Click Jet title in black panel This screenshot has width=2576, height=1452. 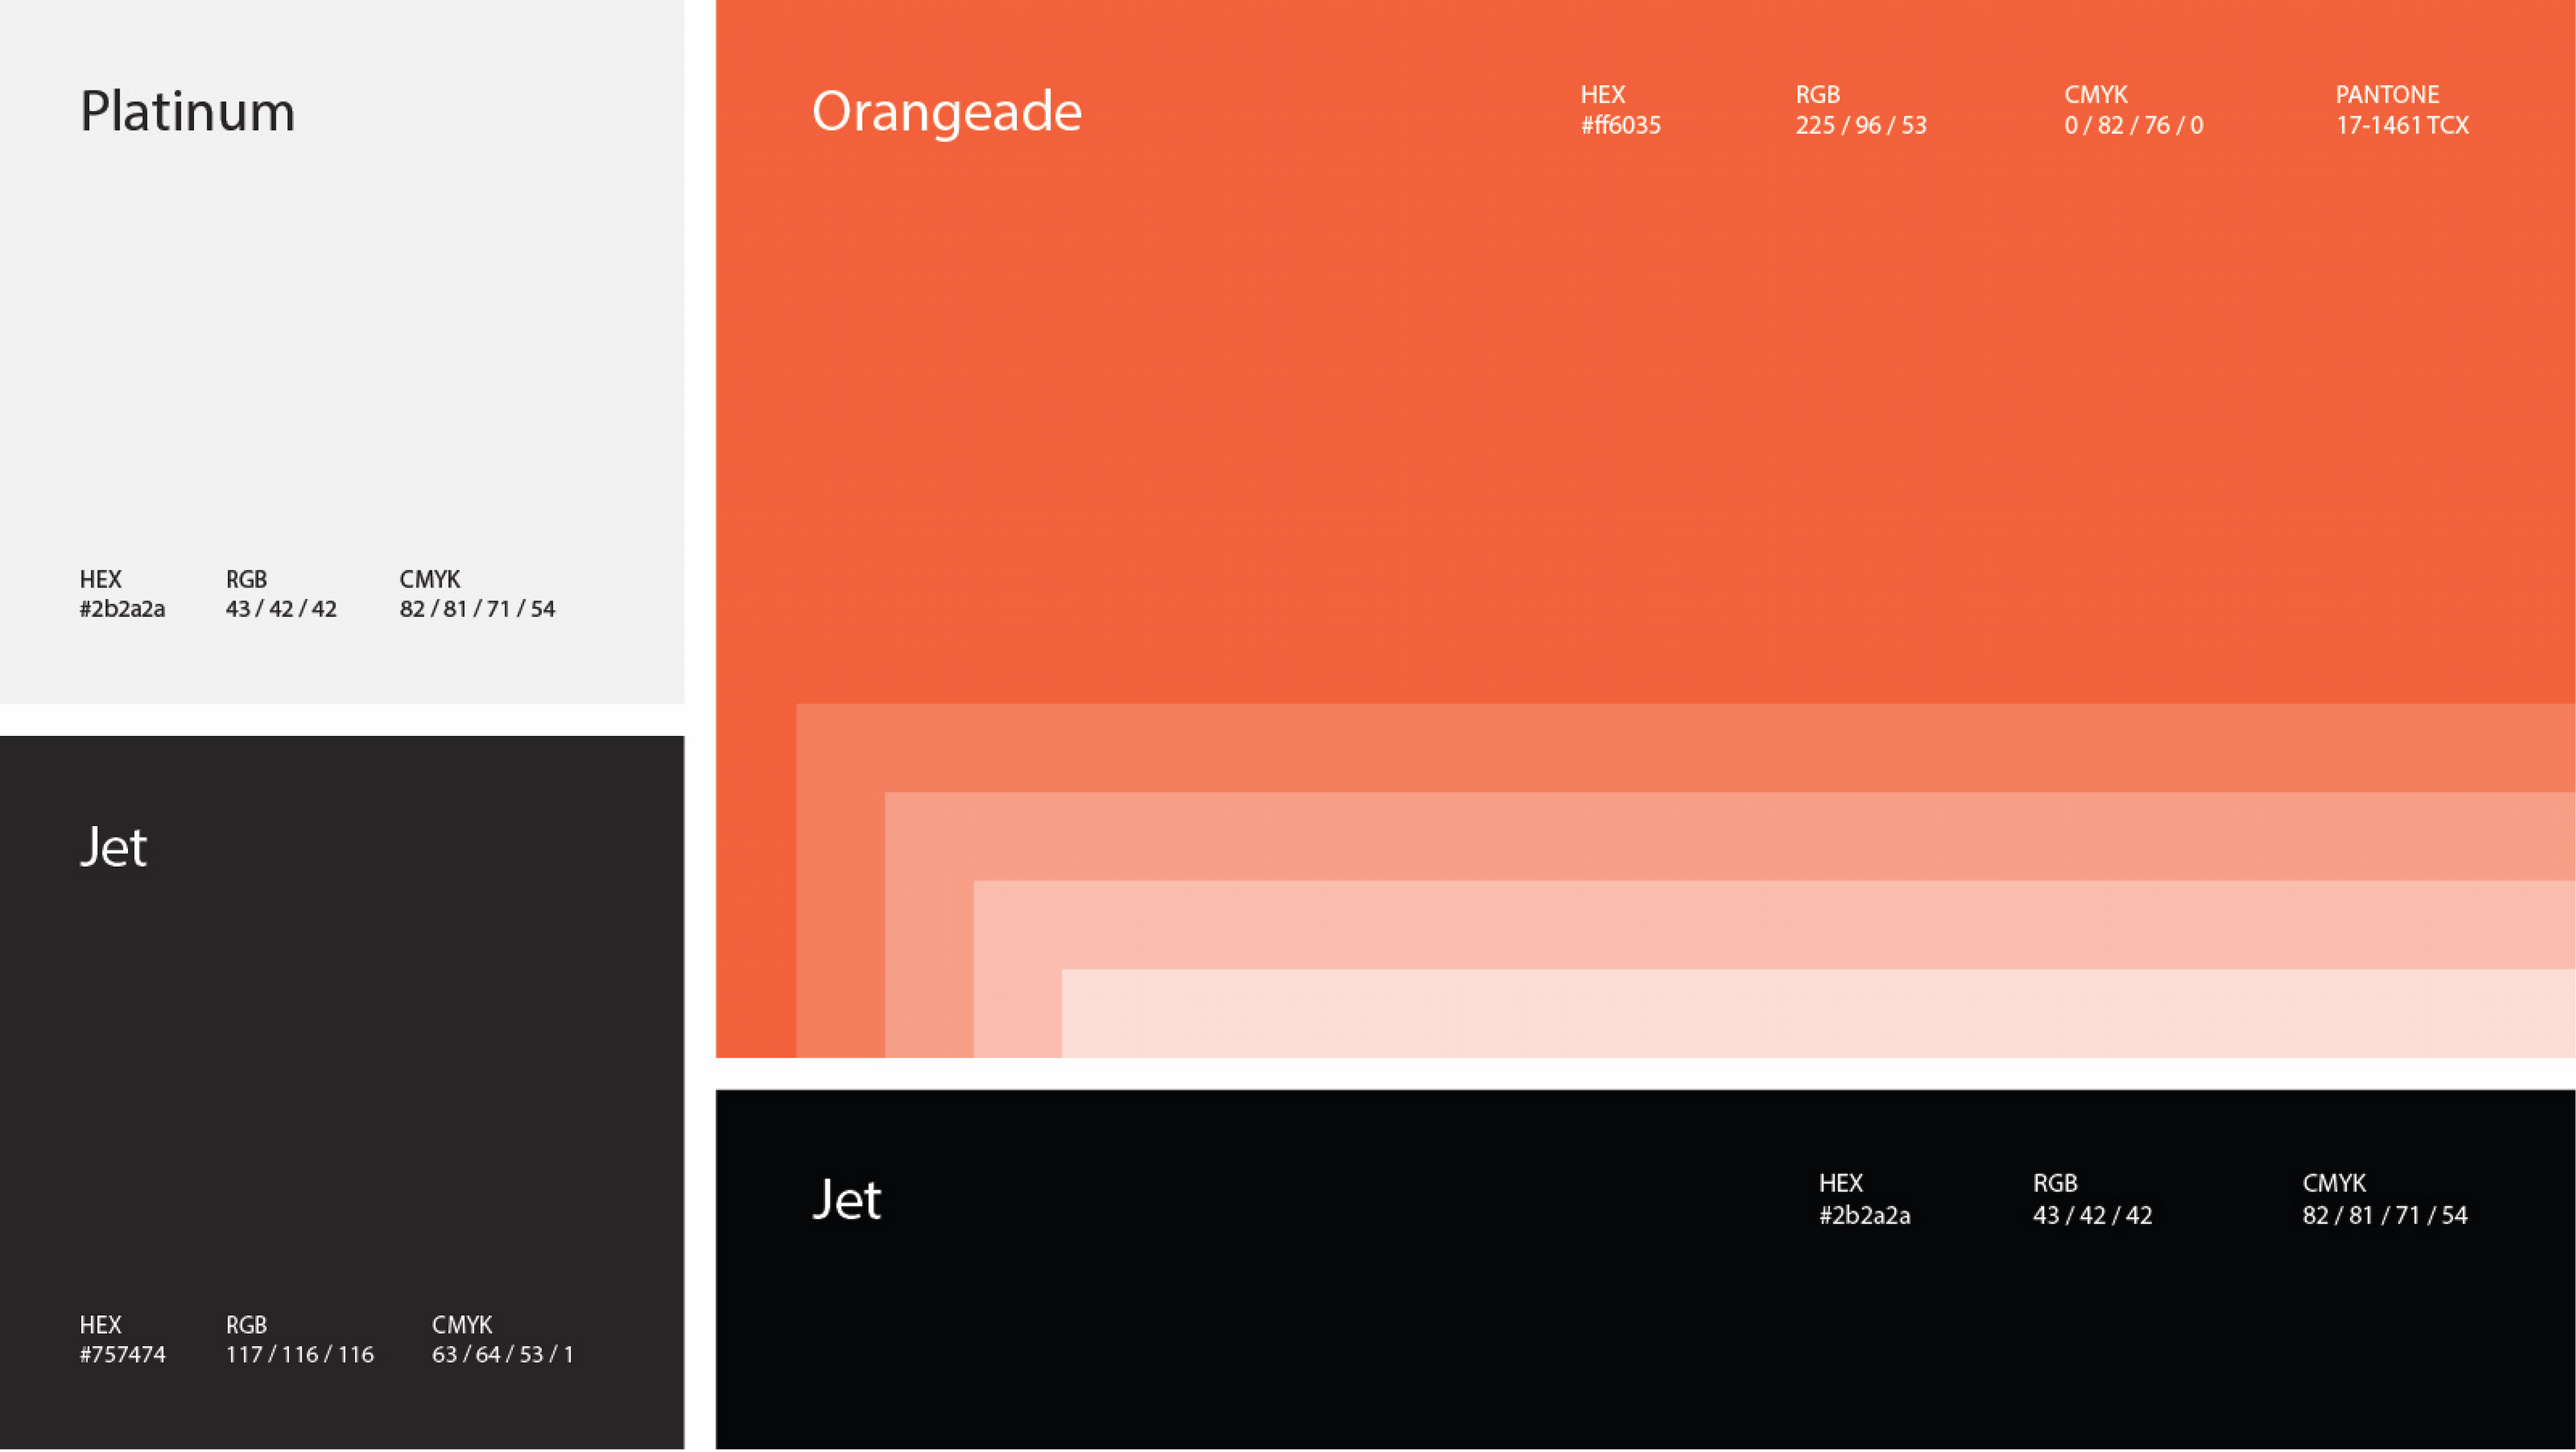coord(846,1199)
